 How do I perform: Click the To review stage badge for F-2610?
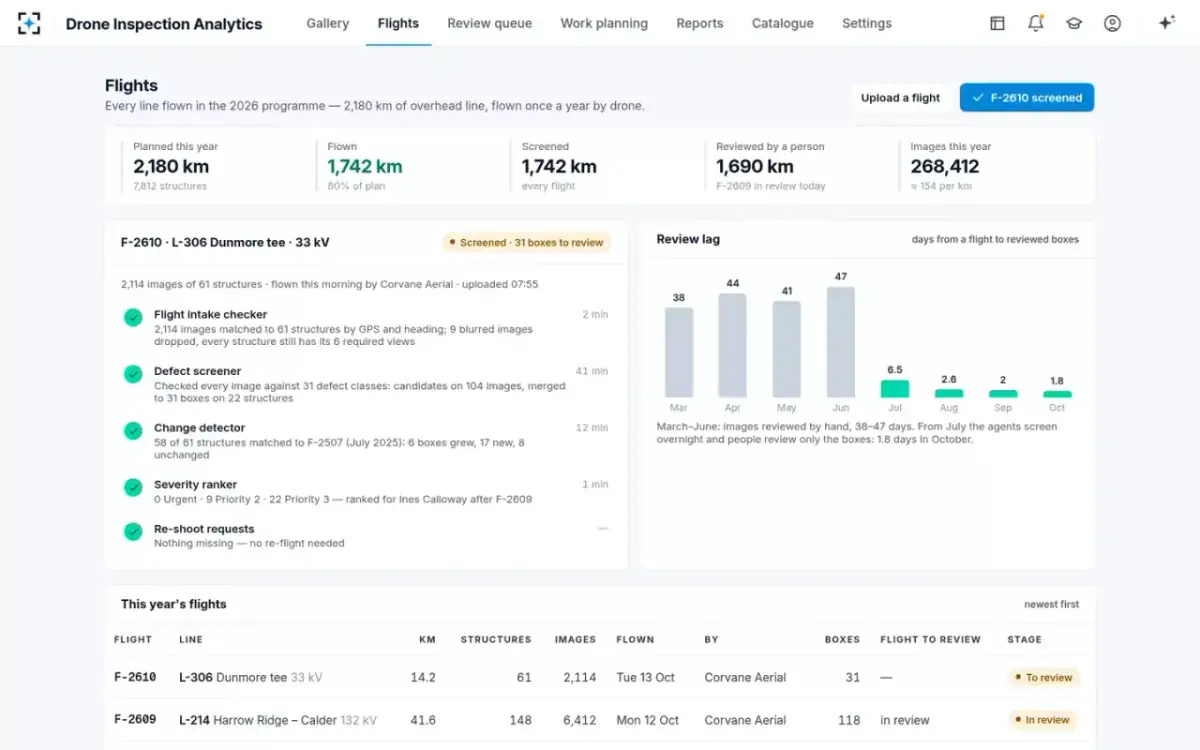click(x=1043, y=677)
